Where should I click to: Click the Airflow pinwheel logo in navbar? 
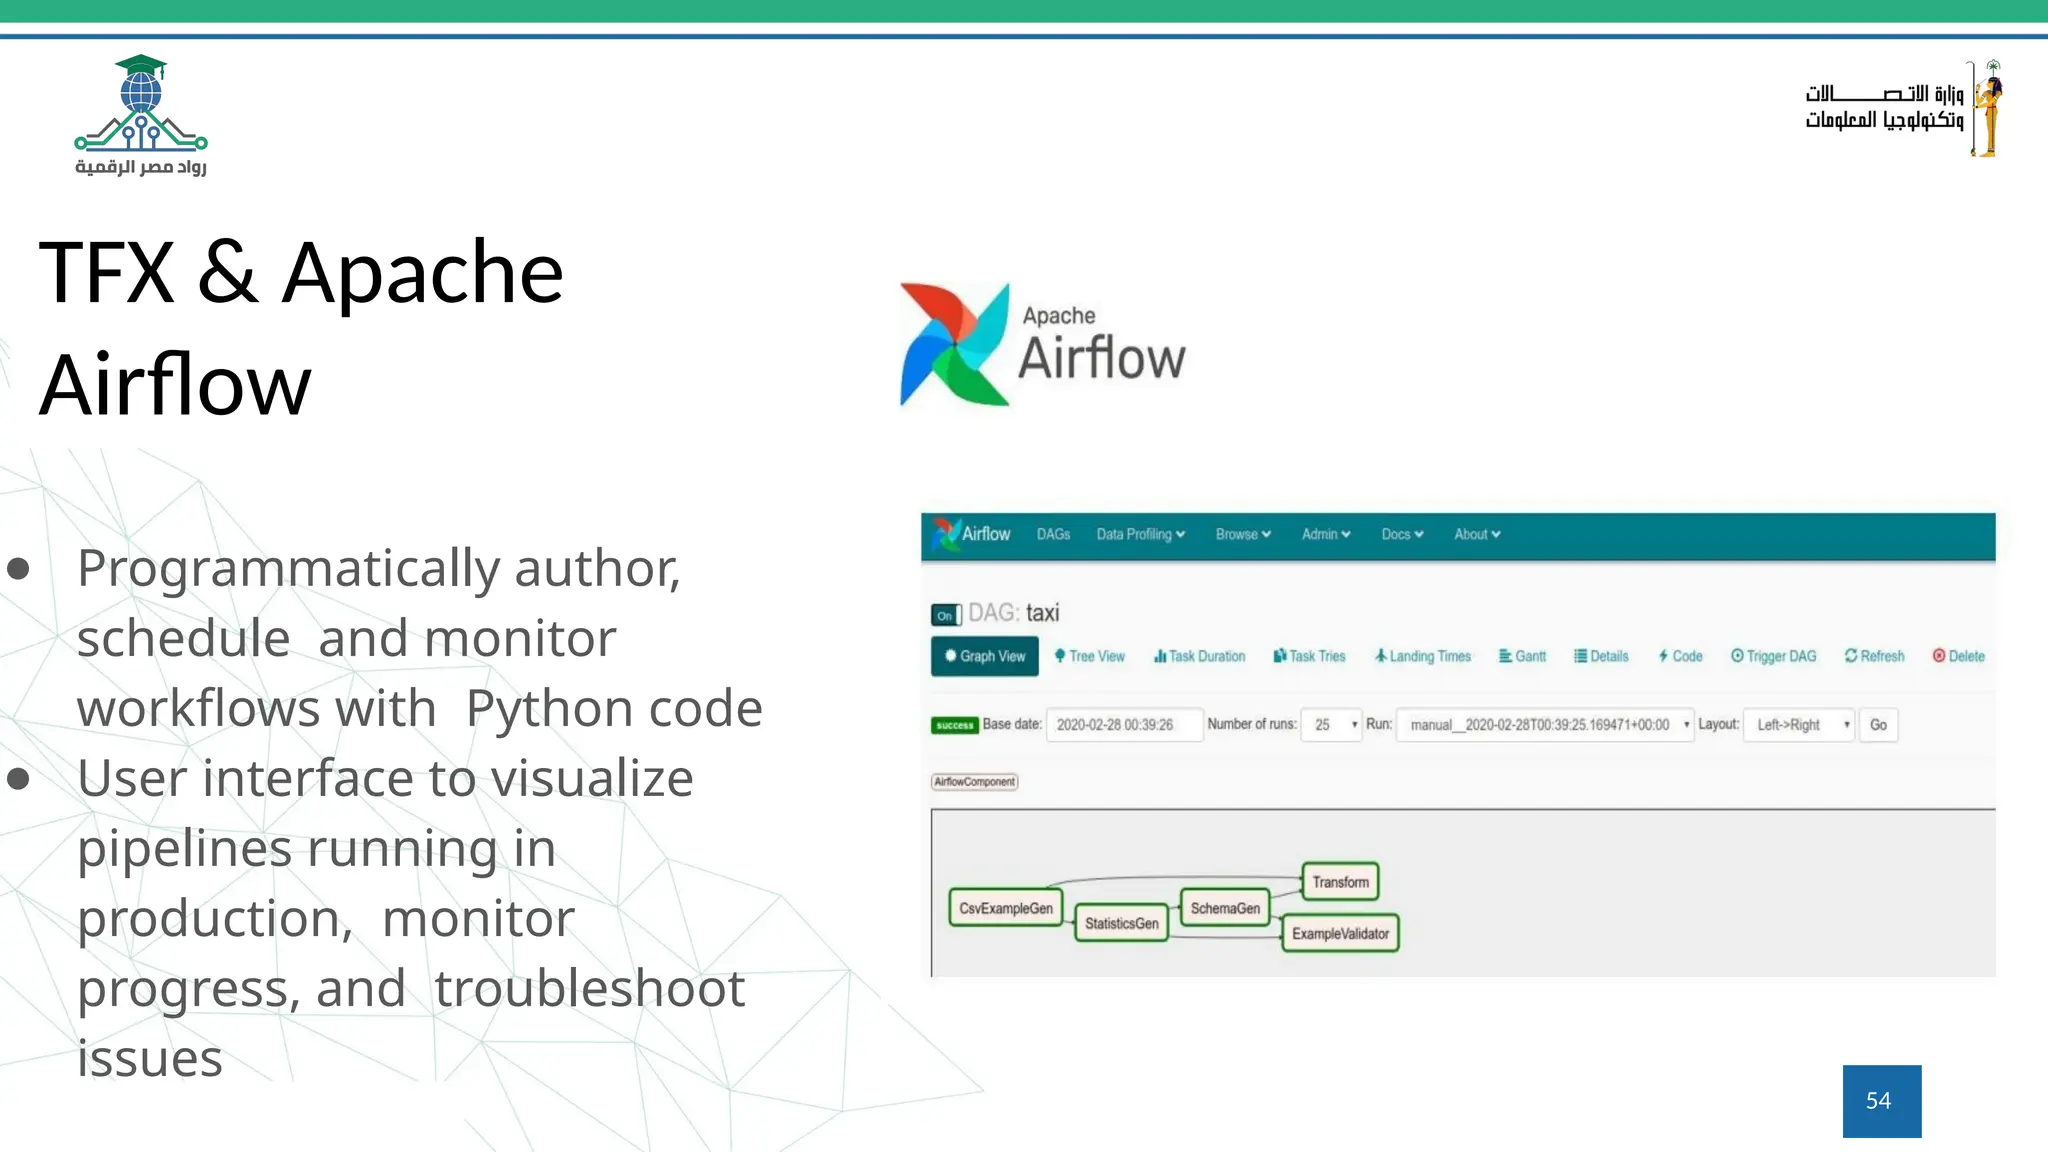(945, 534)
